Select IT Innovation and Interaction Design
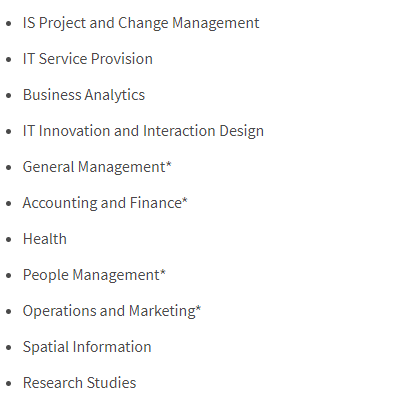 143,131
